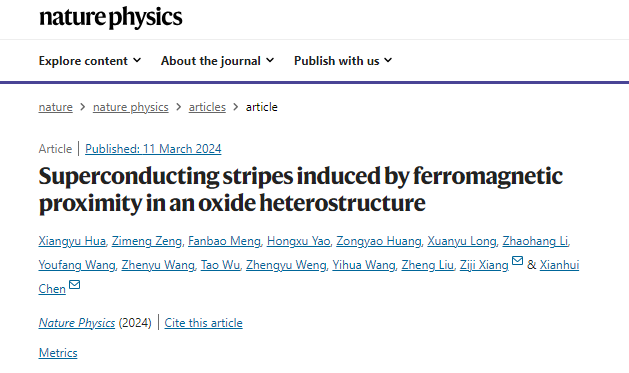Open nature physics breadcrumb link

pos(130,107)
